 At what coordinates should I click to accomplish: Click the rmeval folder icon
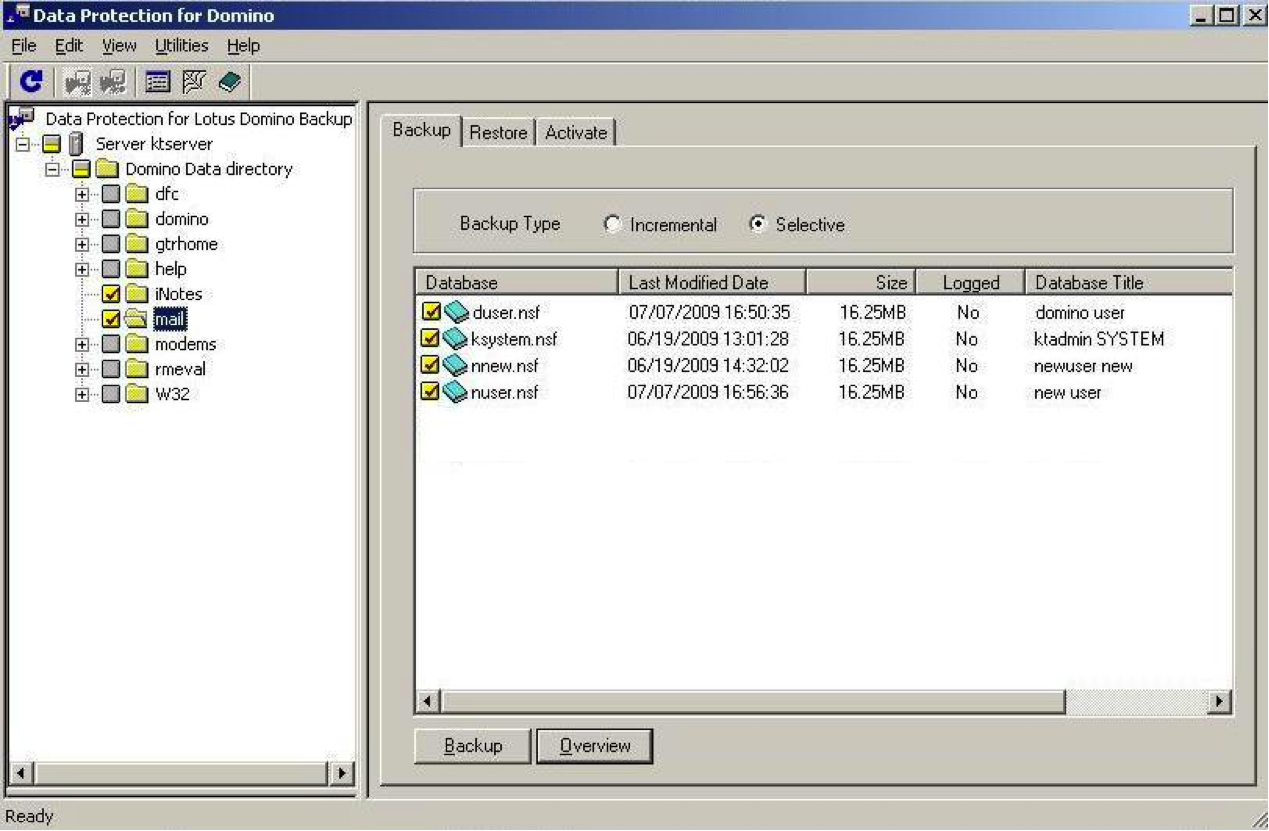tap(137, 369)
